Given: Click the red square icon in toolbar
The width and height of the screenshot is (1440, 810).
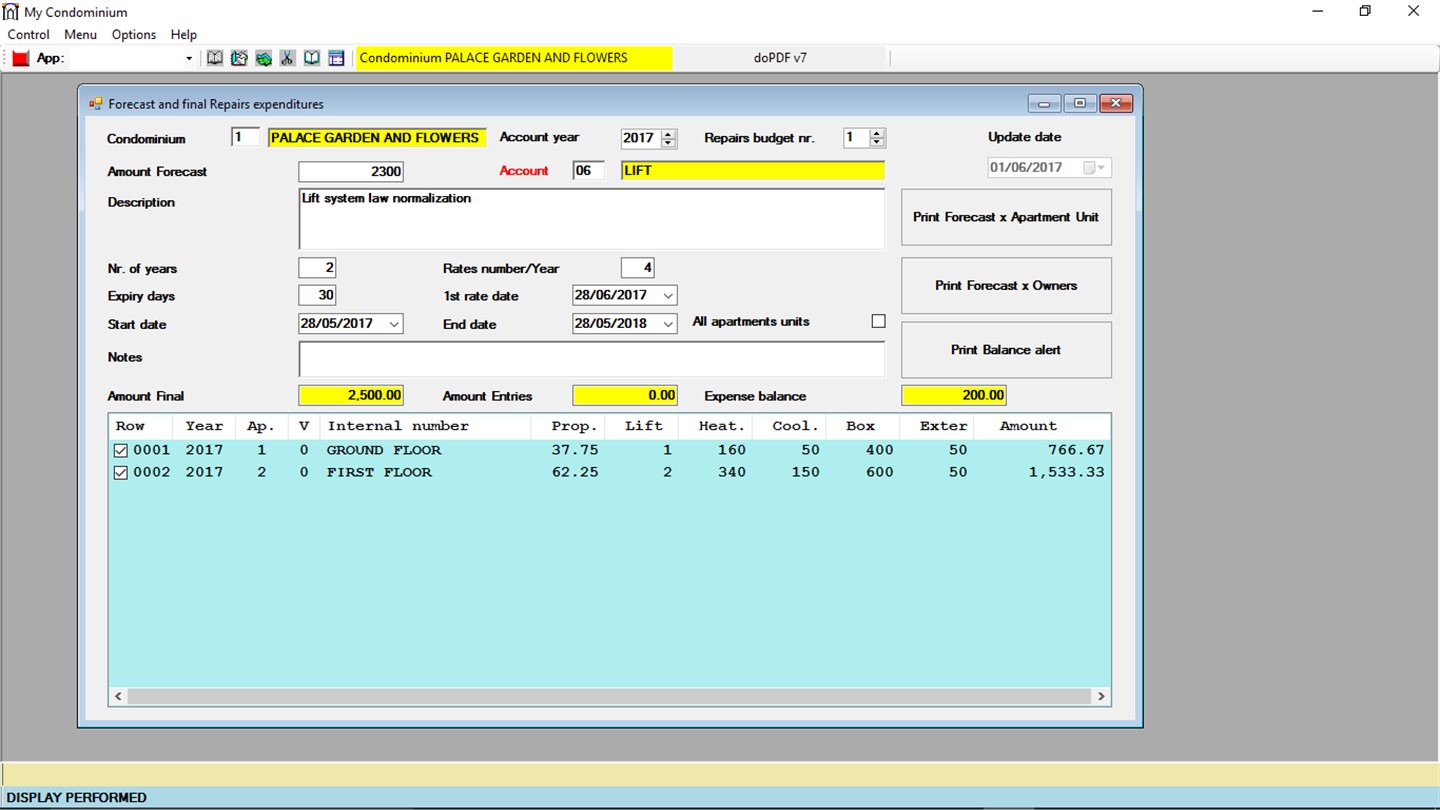Looking at the screenshot, I should (21, 58).
